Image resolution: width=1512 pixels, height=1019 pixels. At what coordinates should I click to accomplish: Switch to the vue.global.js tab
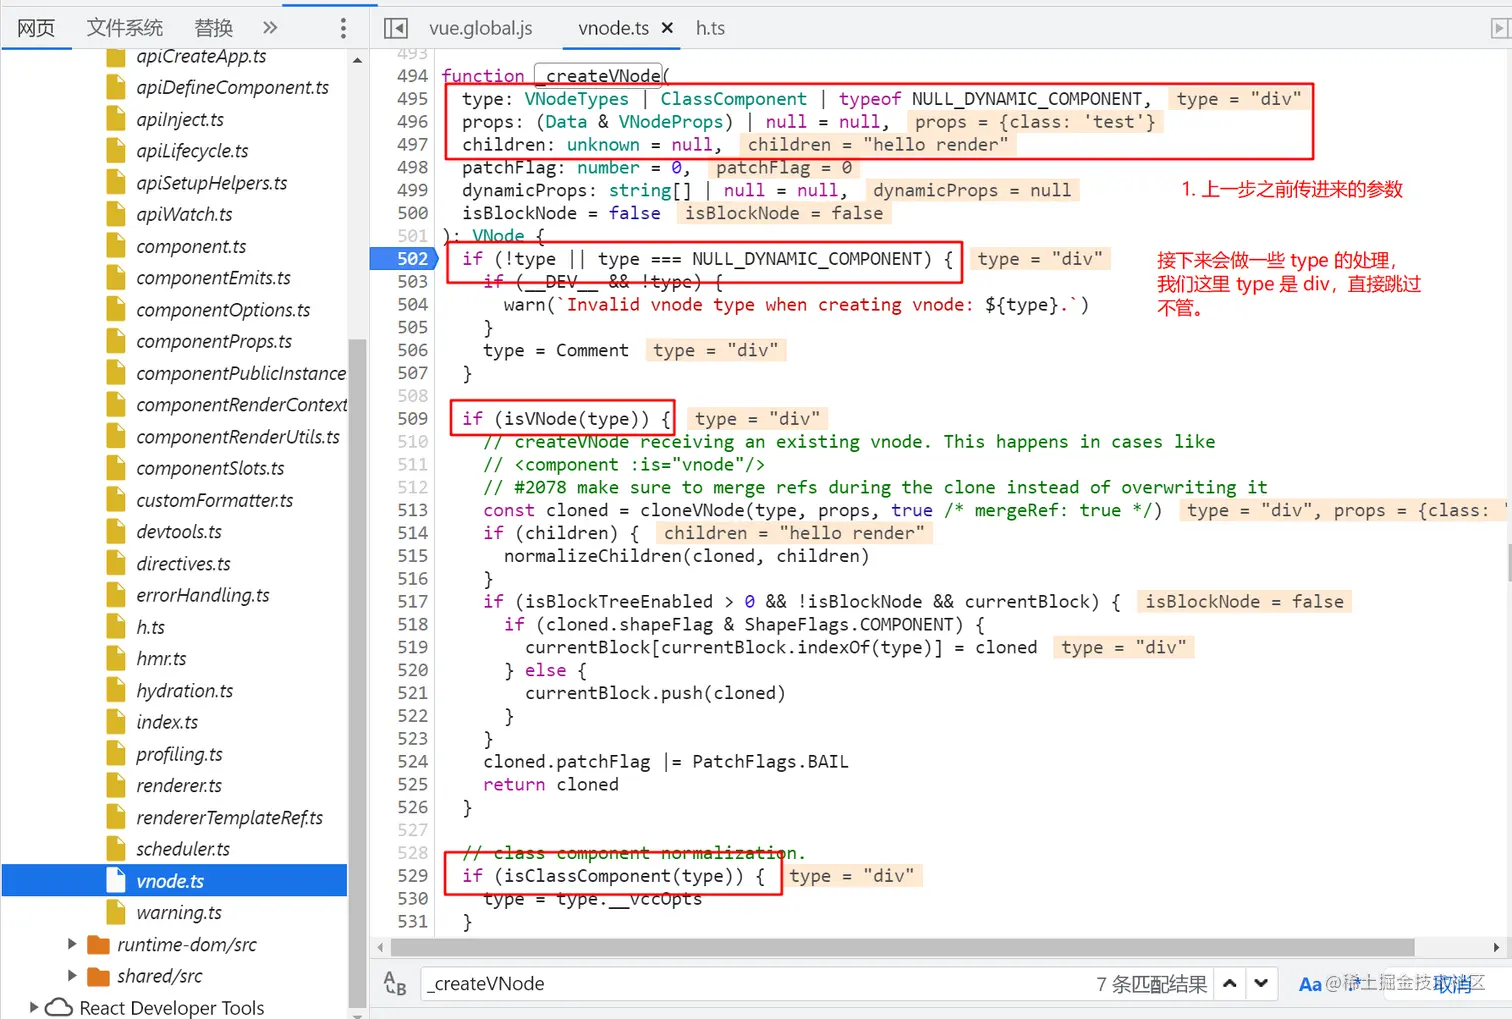tap(480, 28)
